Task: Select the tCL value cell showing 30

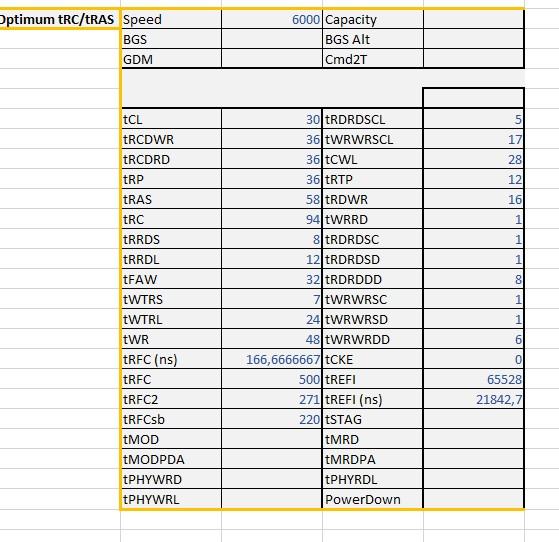Action: 272,119
